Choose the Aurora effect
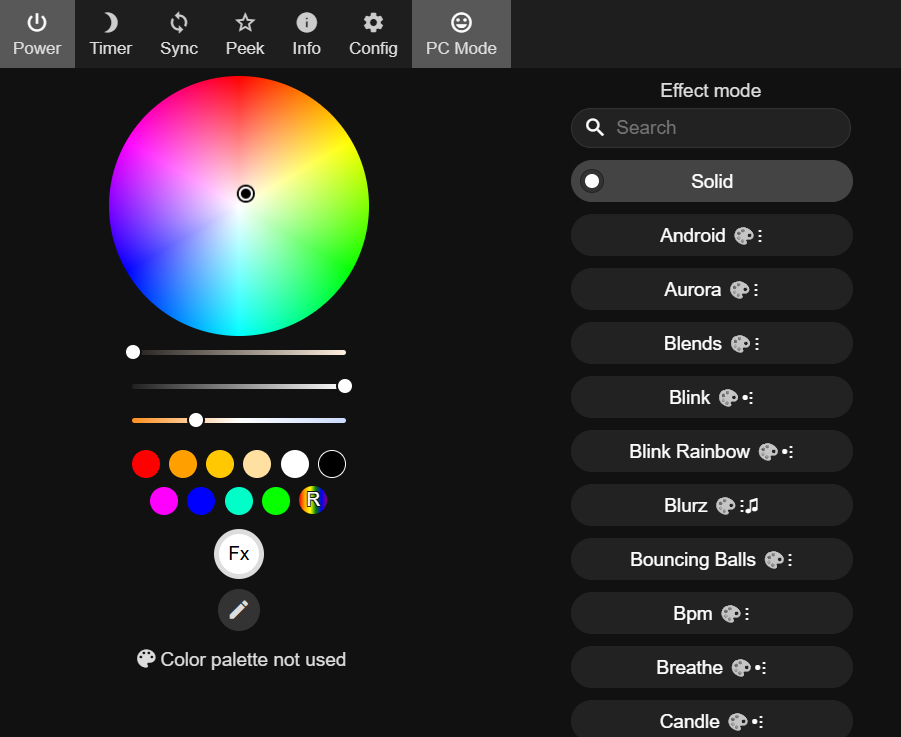The width and height of the screenshot is (901, 737). pos(711,290)
